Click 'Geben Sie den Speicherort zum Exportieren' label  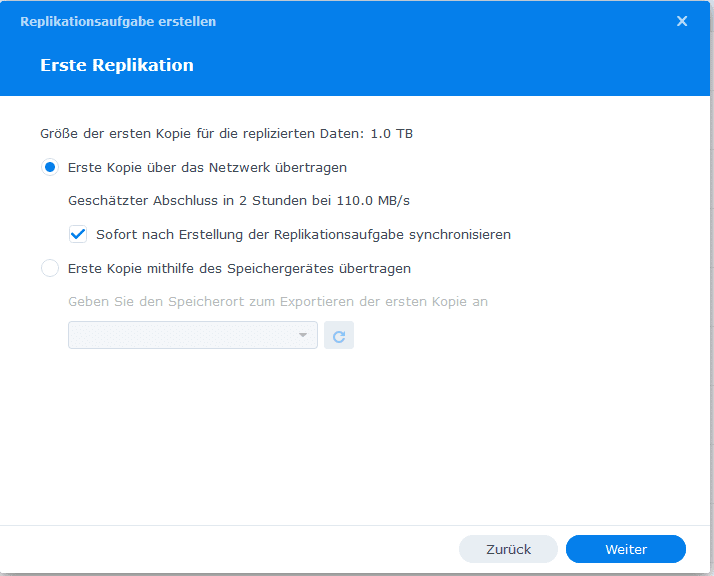[278, 302]
